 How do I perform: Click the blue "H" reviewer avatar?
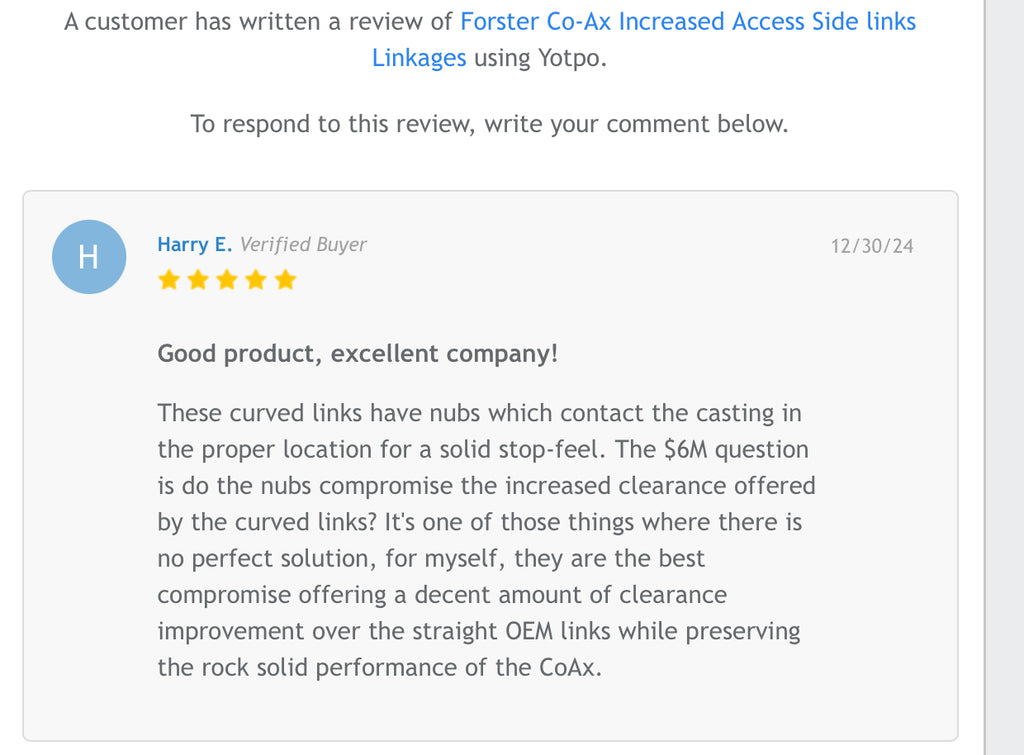[x=89, y=257]
